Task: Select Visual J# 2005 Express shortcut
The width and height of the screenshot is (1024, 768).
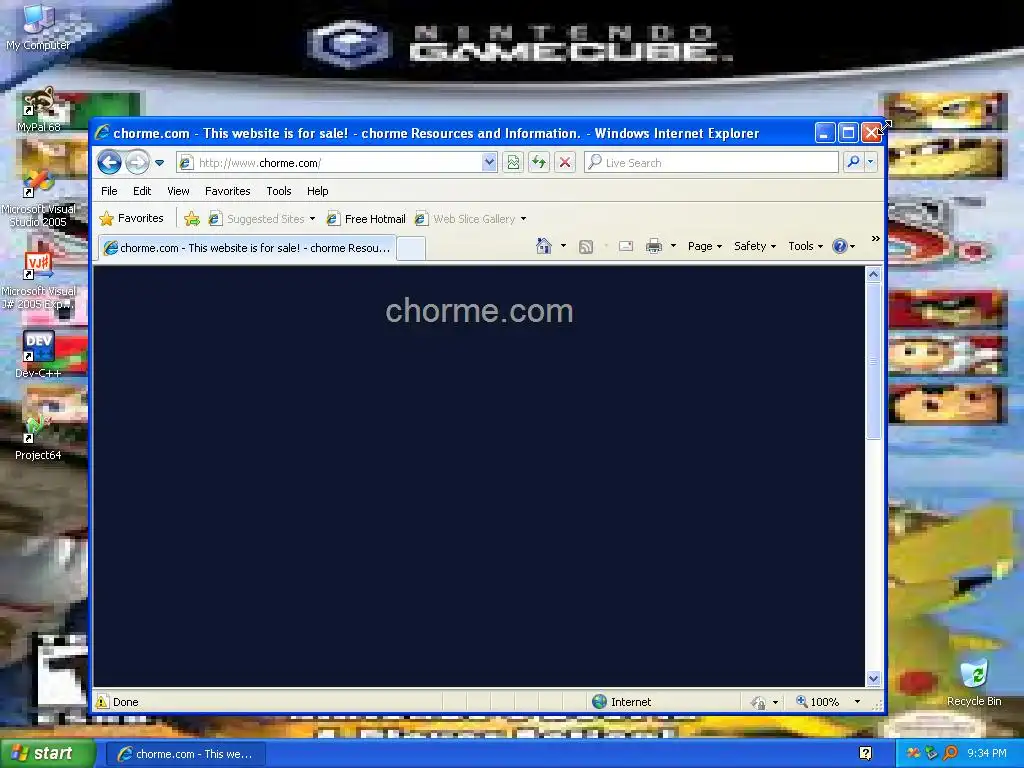Action: 38,281
